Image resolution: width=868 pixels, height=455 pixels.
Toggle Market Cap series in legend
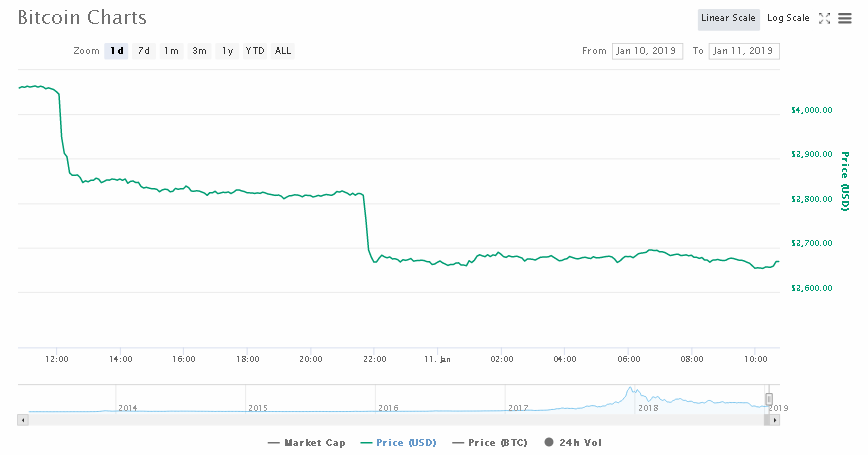coord(307,442)
